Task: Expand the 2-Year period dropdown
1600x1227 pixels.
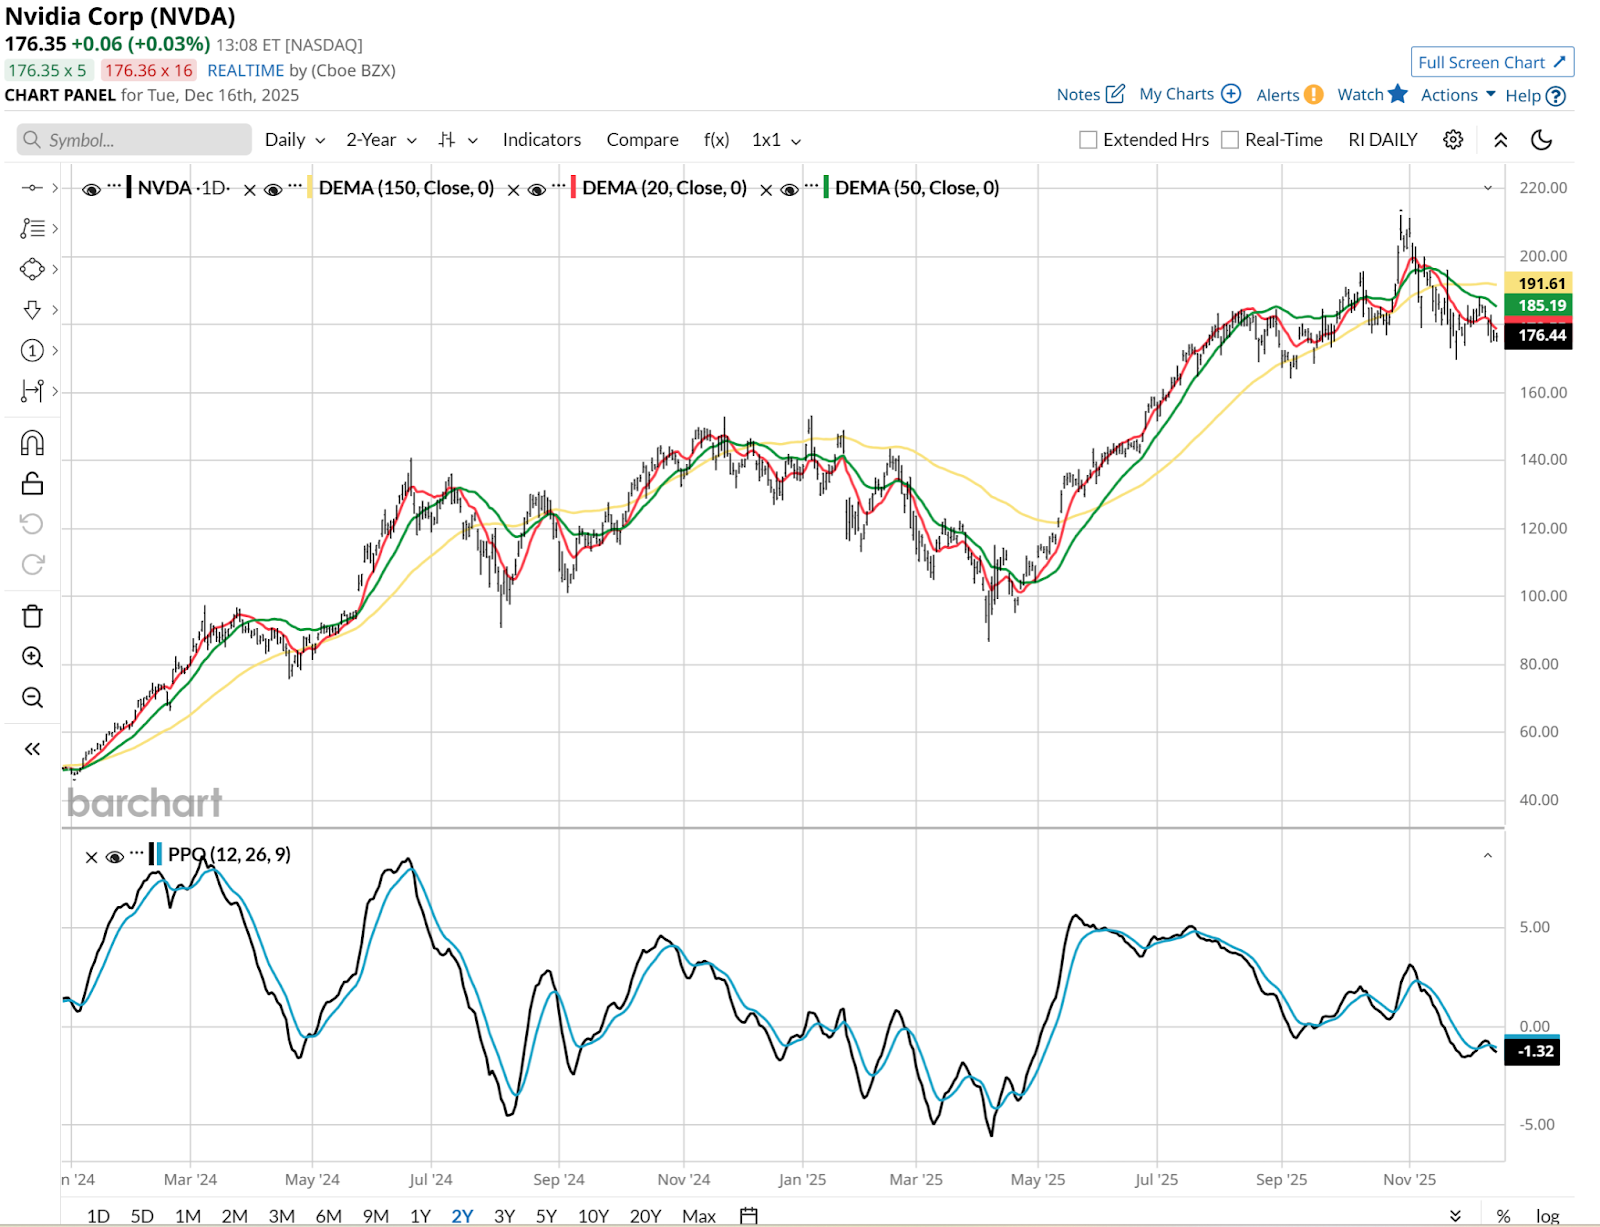Action: 381,140
